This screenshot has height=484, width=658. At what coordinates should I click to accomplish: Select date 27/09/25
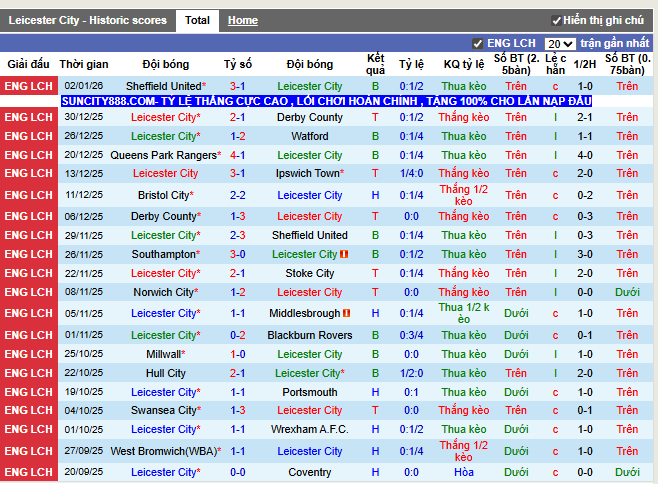coord(84,451)
